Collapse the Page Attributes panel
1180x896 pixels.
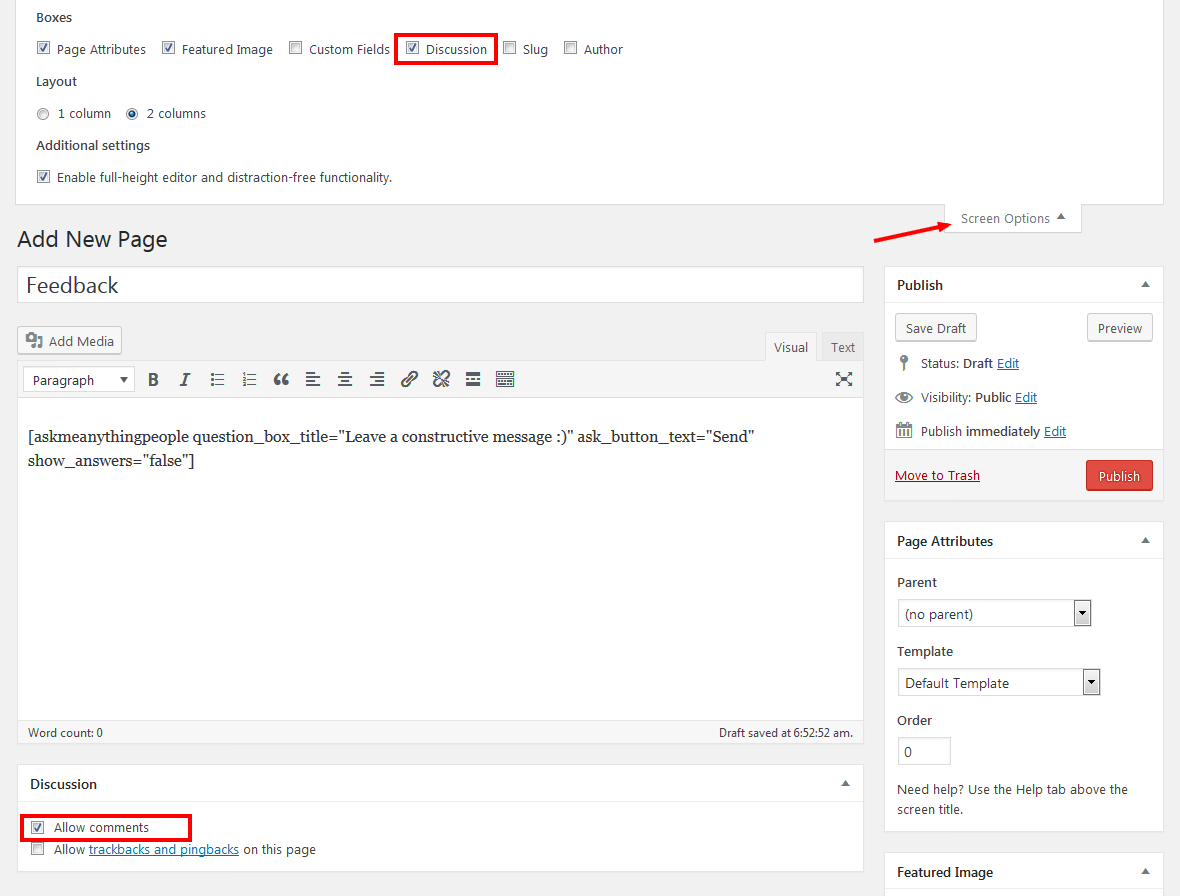[1145, 540]
